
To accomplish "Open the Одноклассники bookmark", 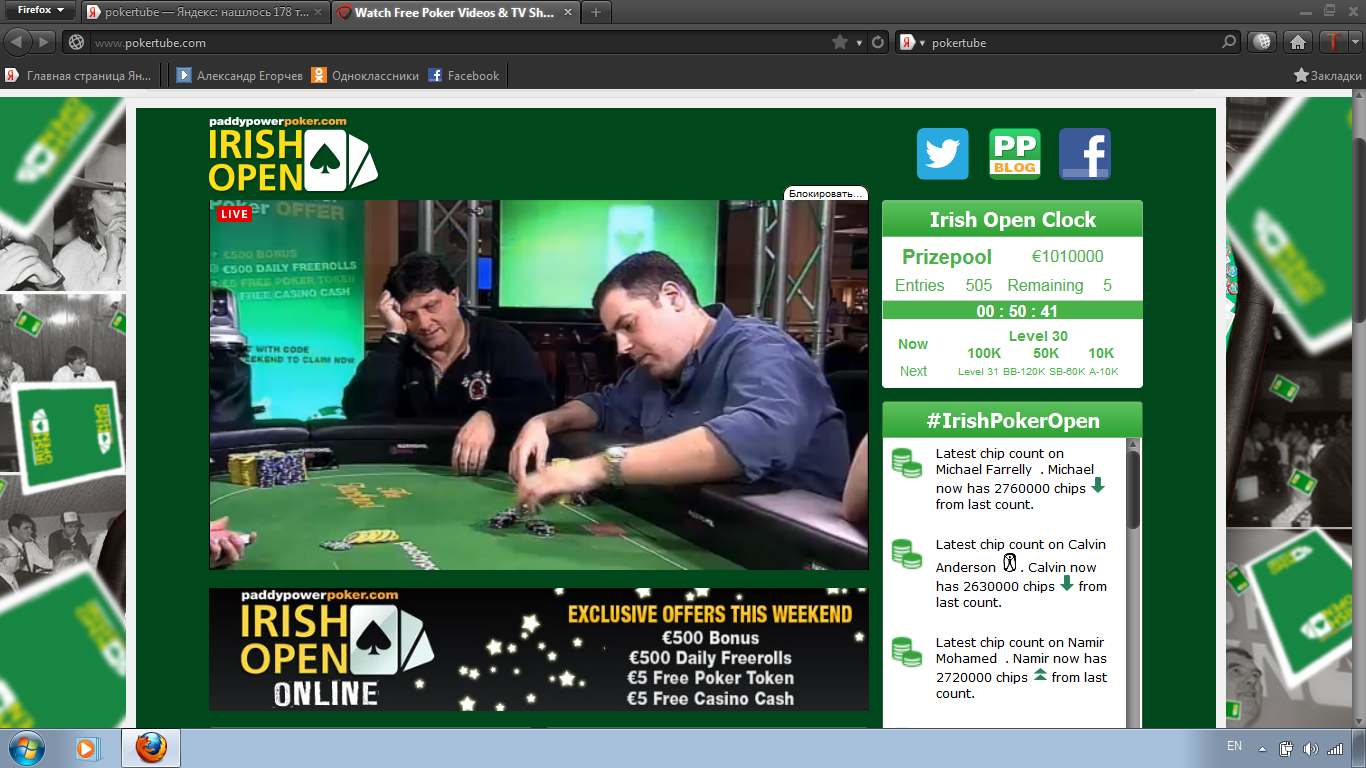I will pos(365,75).
